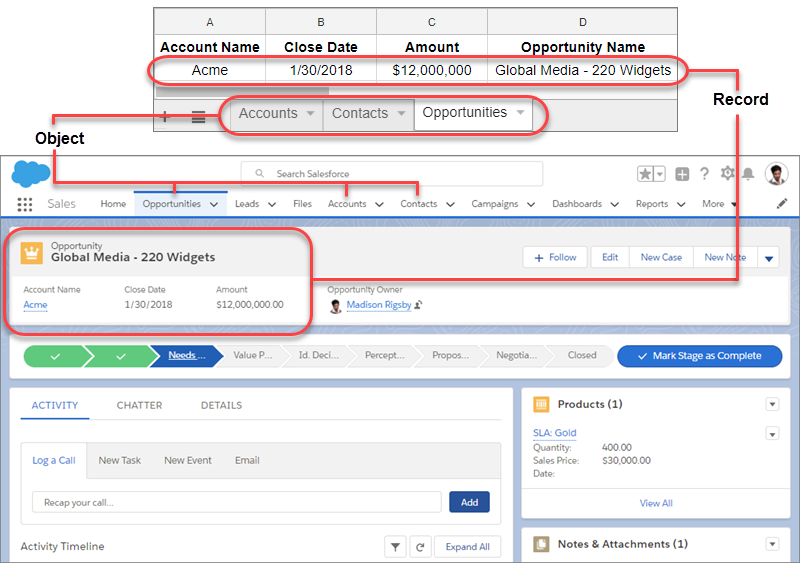Image resolution: width=802 pixels, height=563 pixels.
Task: Open the Products card dropdown menu
Action: [x=772, y=404]
